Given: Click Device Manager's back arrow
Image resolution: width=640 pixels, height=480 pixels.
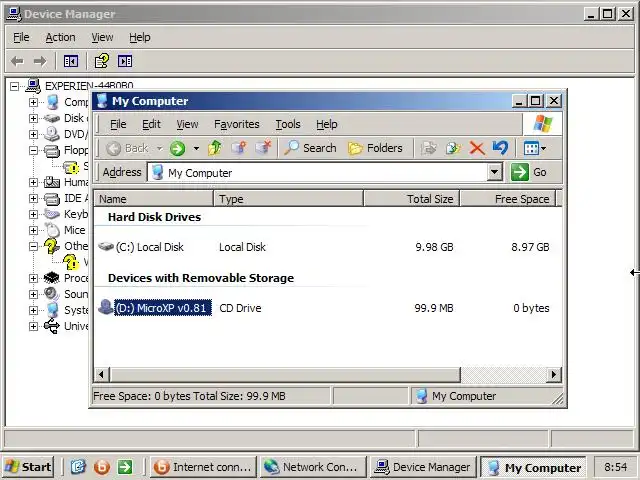Looking at the screenshot, I should (x=17, y=62).
